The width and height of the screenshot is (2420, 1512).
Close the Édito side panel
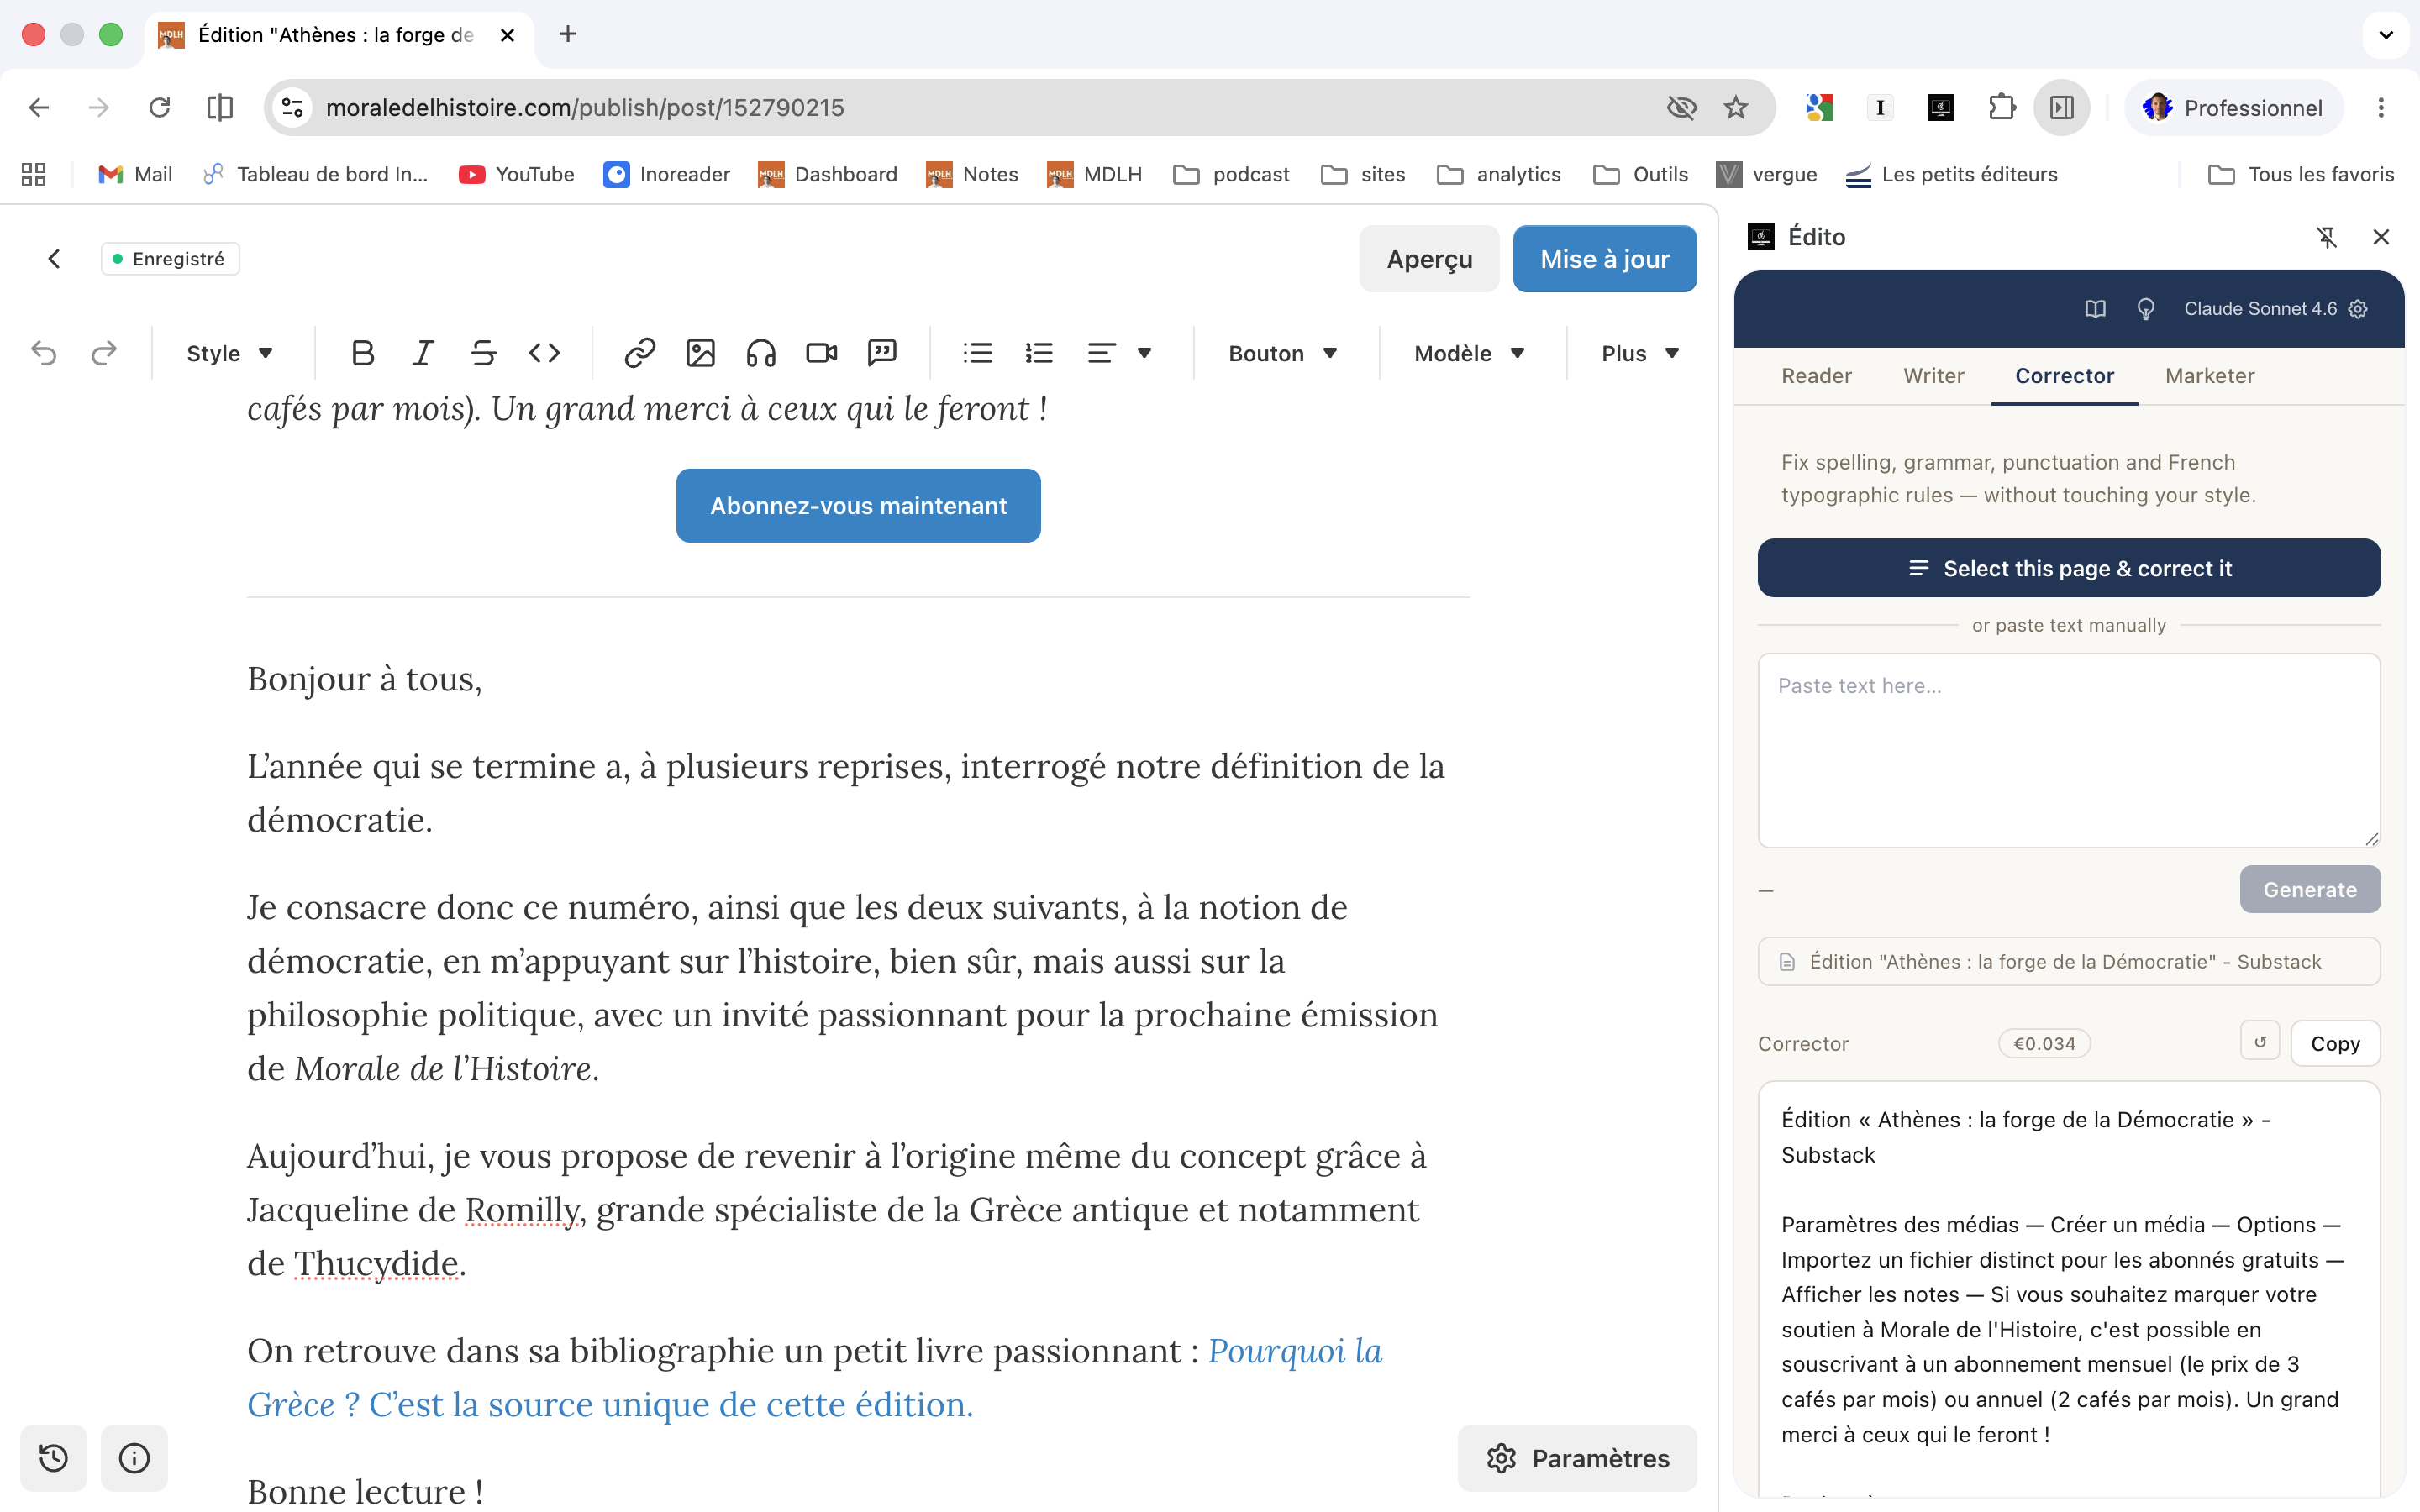[x=2380, y=237]
